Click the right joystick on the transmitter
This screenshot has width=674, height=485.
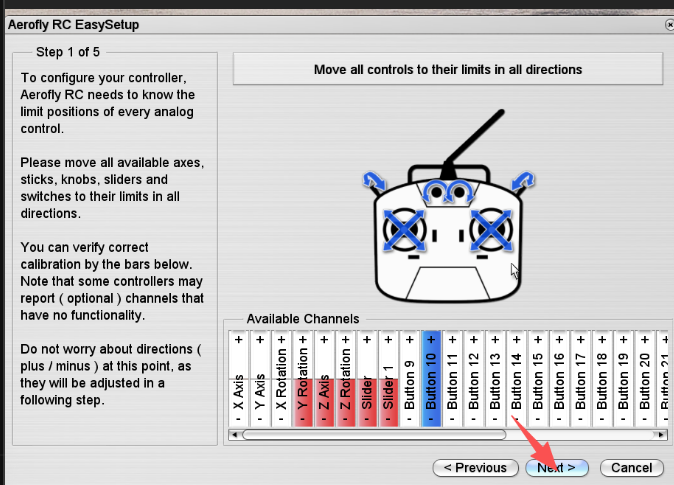[492, 232]
